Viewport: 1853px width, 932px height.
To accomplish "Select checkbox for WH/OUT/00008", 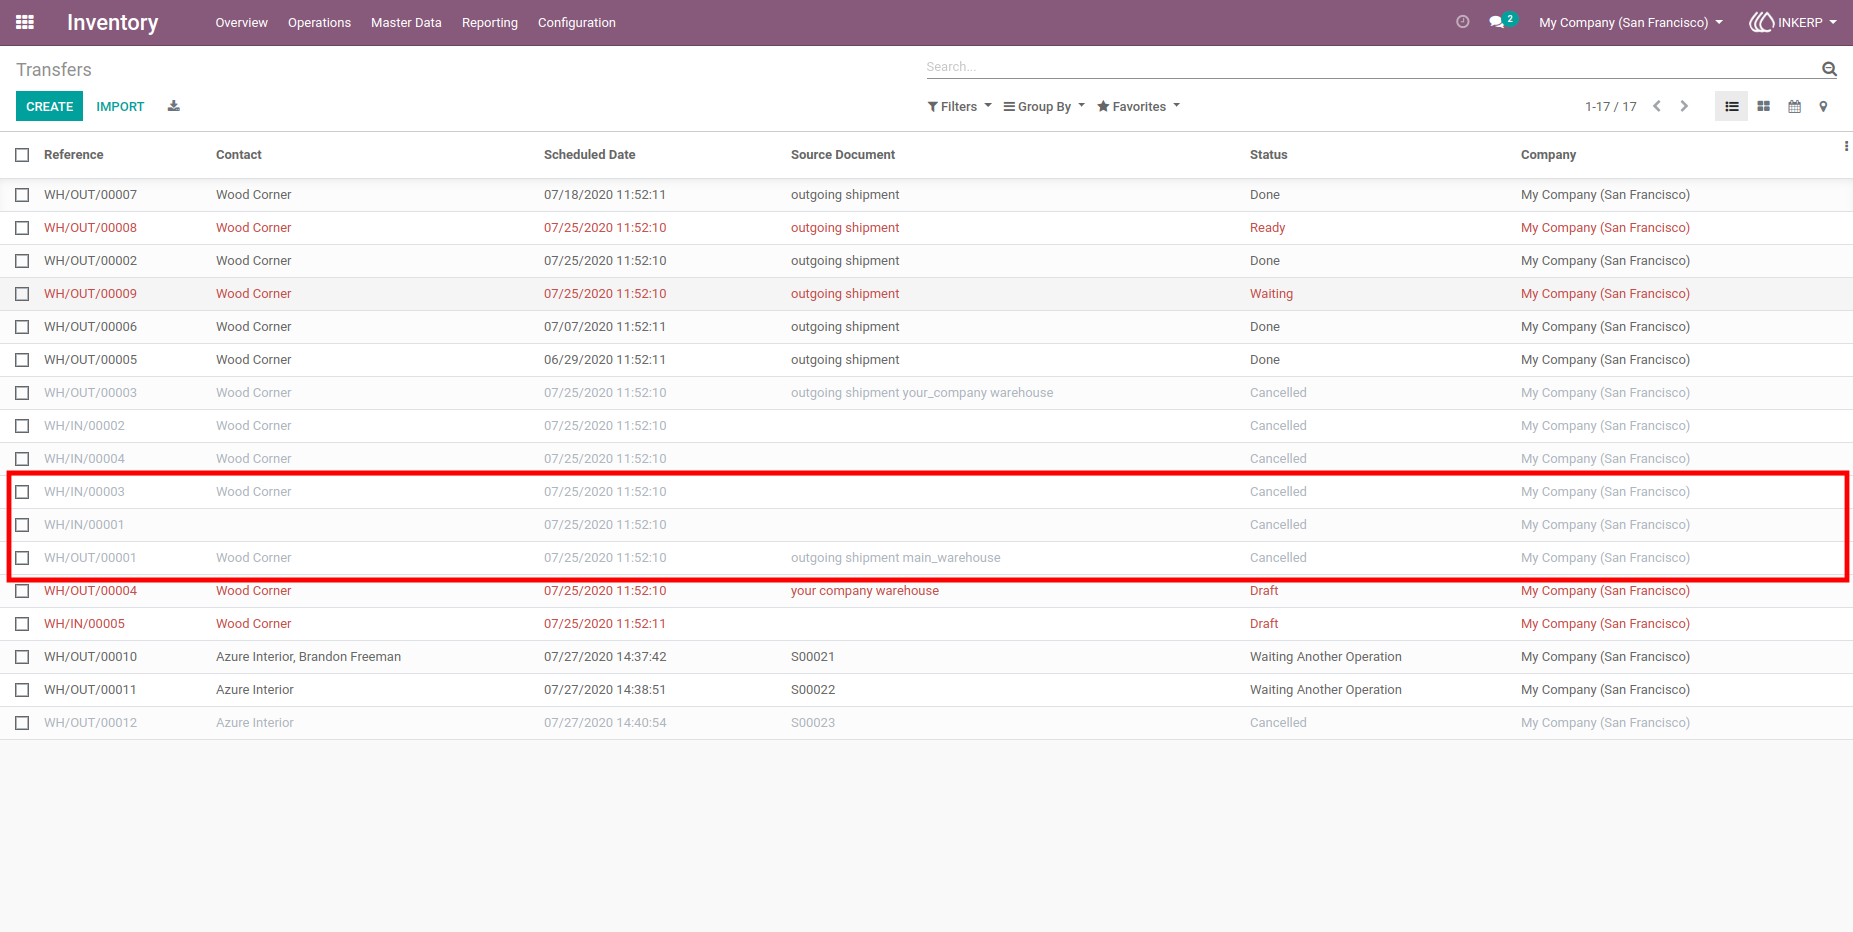I will click(x=22, y=228).
